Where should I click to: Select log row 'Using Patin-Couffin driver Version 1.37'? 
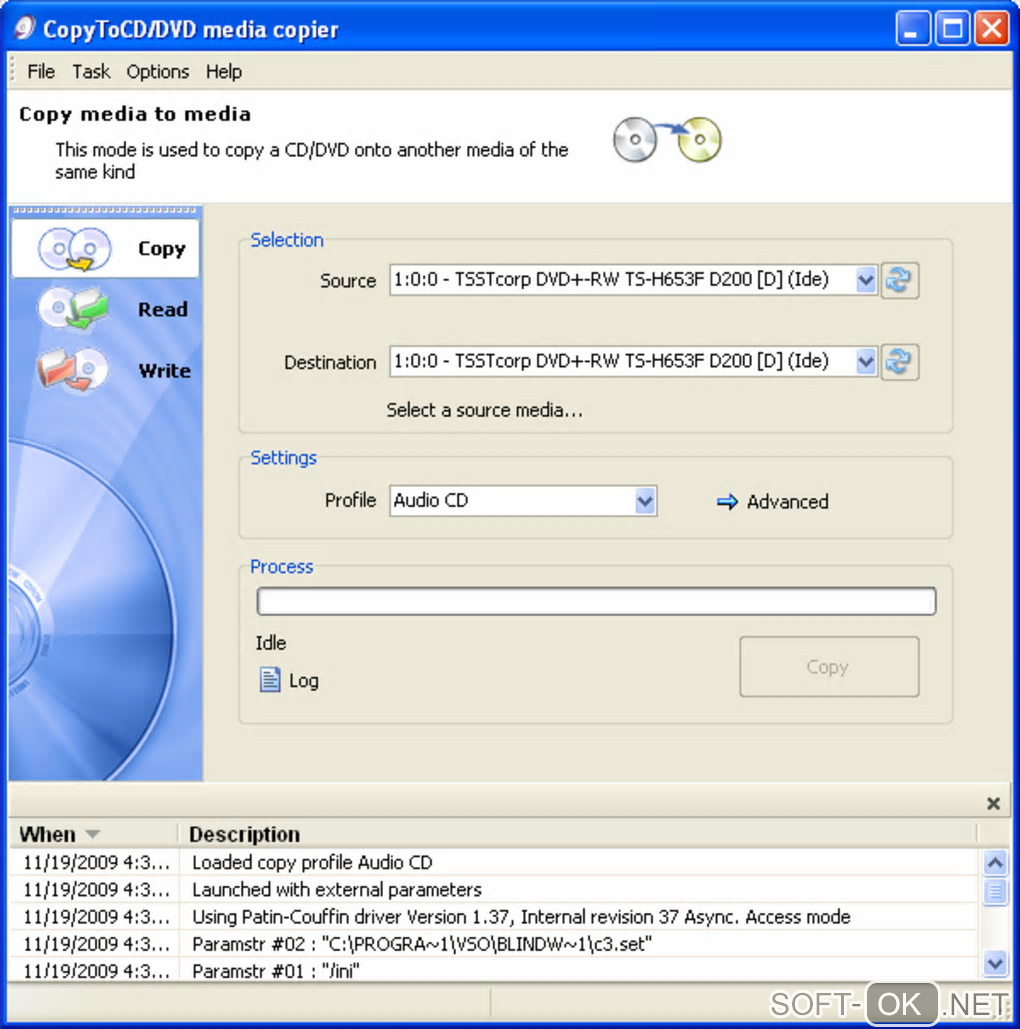coord(494,917)
